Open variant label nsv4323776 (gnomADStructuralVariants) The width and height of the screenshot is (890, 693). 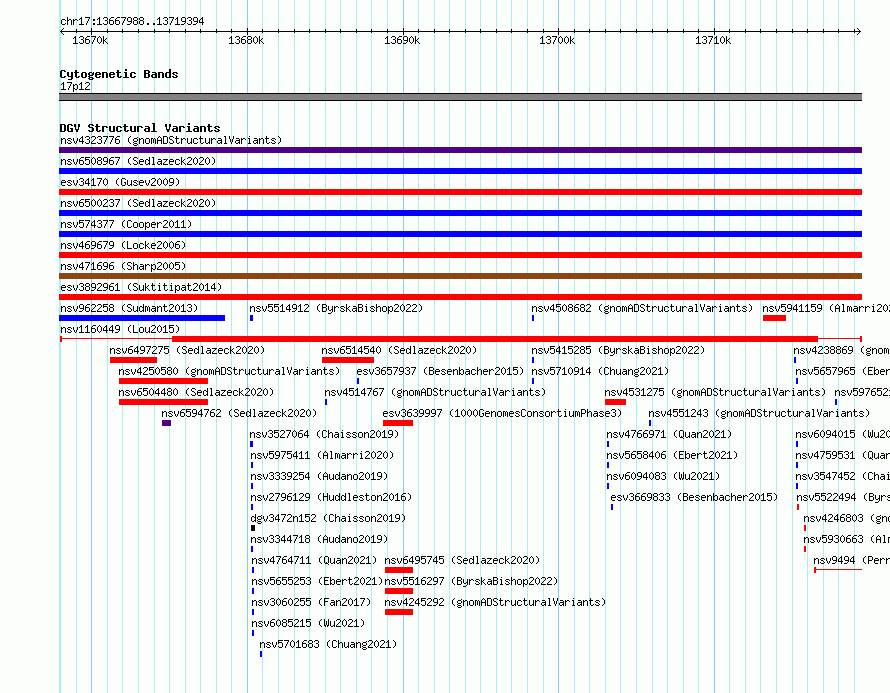point(171,140)
